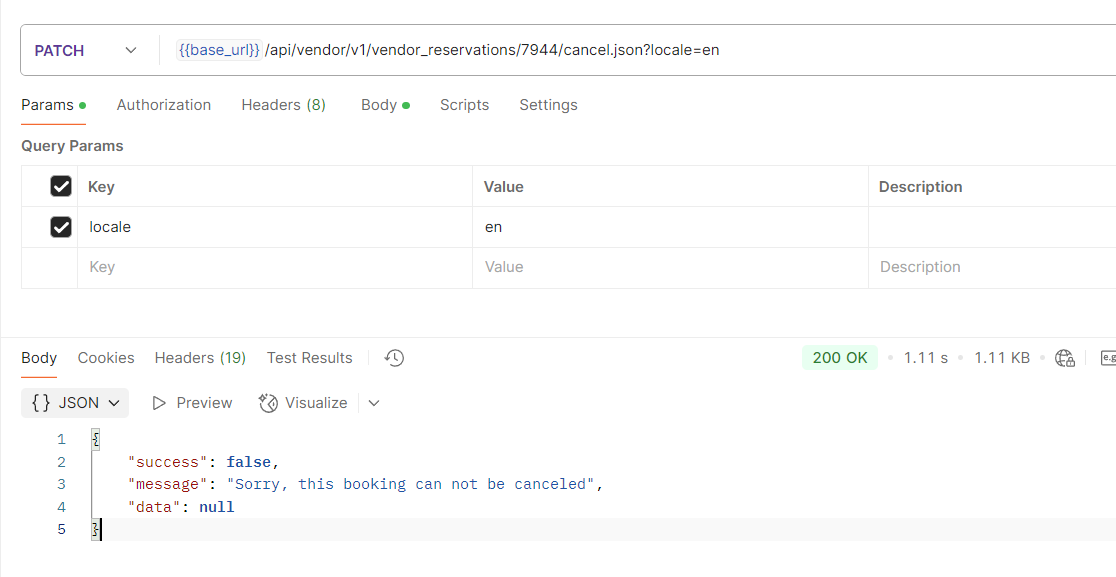Toggle the select-all params header checkbox
This screenshot has height=577, width=1116.
(x=61, y=186)
